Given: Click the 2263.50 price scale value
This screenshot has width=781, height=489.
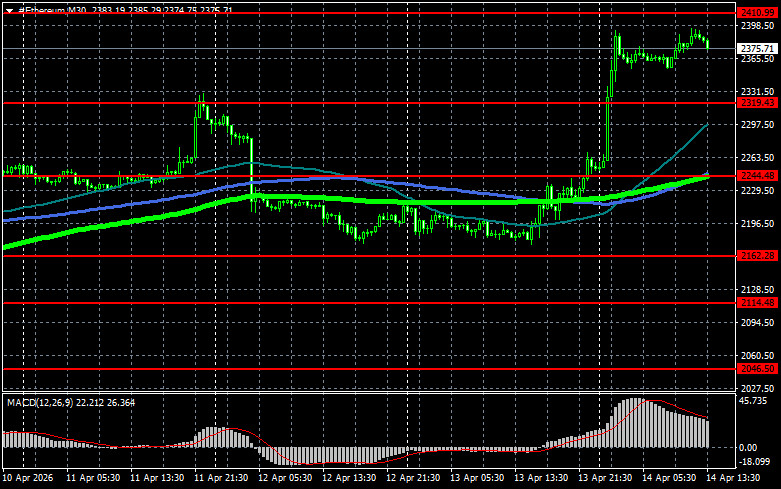Looking at the screenshot, I should [757, 158].
